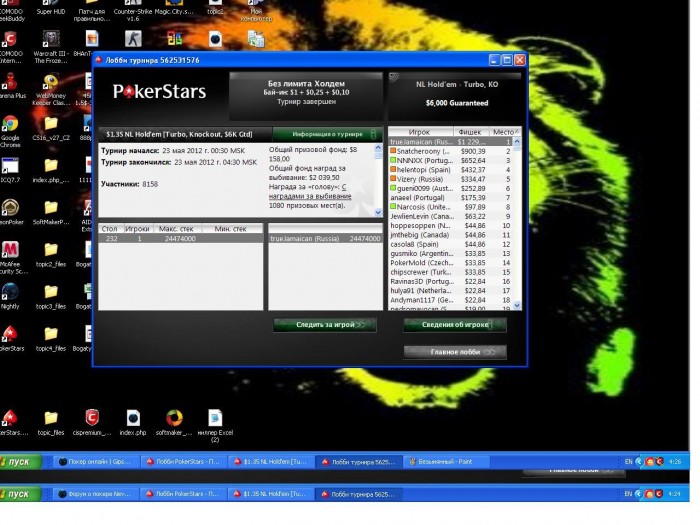
Task: Open the softmaker_ desktop icon
Action: pos(174,422)
